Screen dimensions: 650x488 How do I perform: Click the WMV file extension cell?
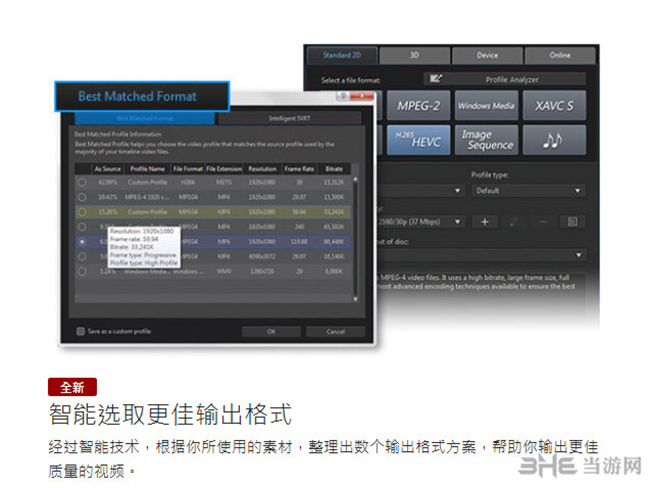[224, 272]
